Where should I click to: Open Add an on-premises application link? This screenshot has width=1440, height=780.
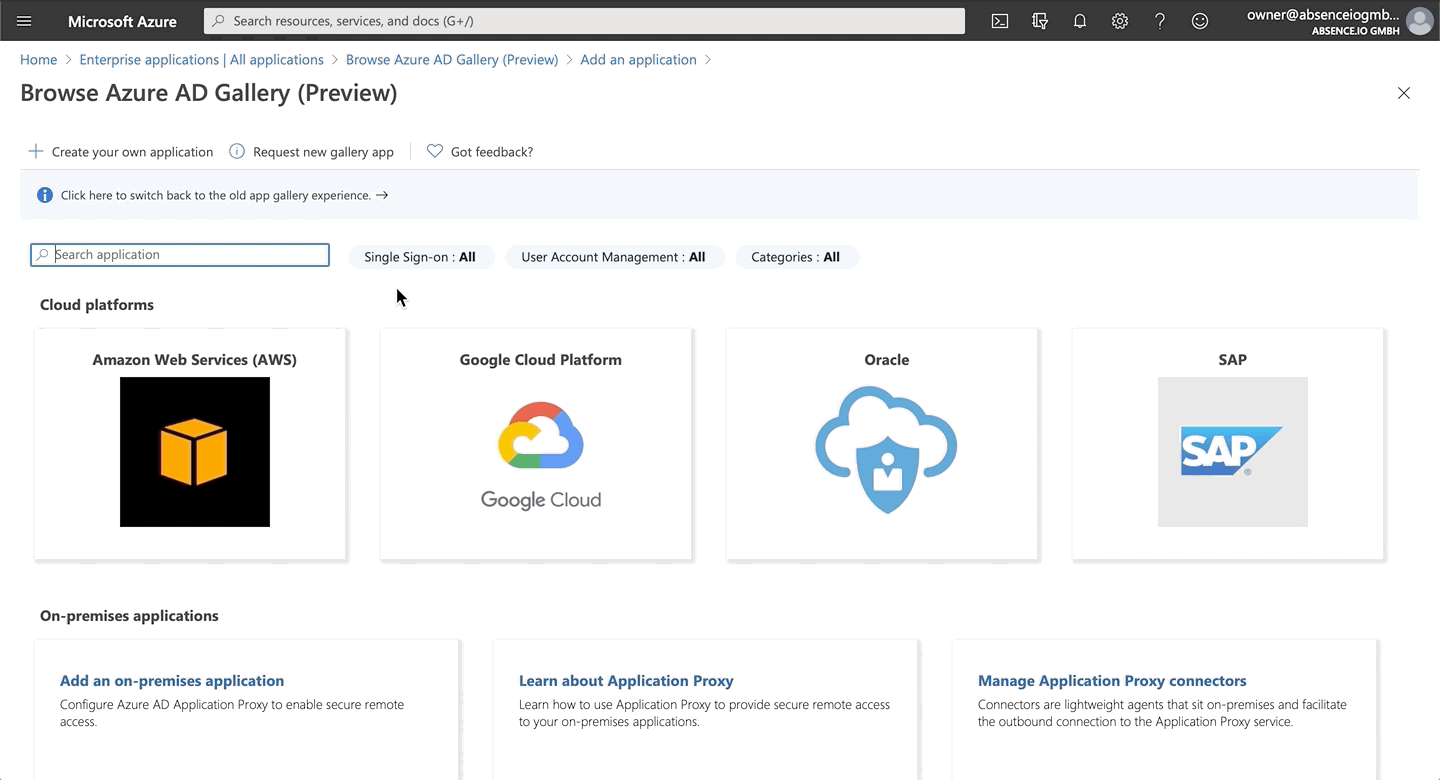click(172, 681)
